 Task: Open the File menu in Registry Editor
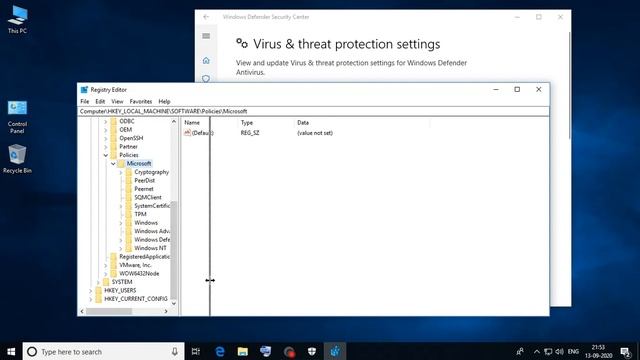[x=84, y=101]
